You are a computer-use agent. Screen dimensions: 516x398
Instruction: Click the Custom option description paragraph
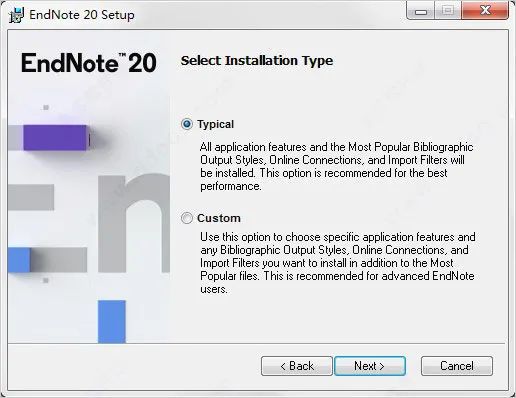(337, 263)
